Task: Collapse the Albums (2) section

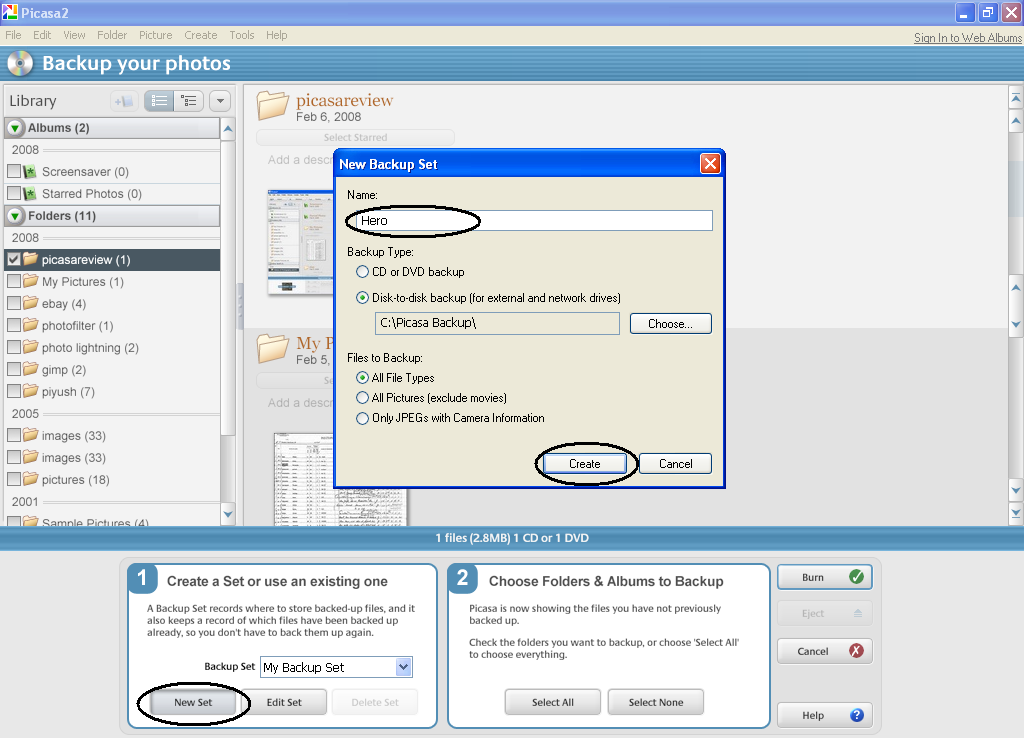Action: click(x=16, y=128)
